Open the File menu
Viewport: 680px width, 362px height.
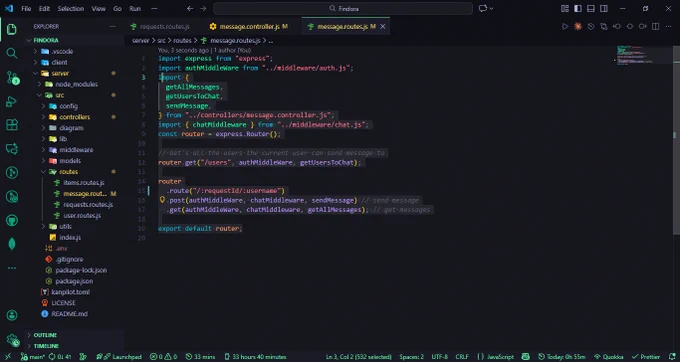[26, 9]
